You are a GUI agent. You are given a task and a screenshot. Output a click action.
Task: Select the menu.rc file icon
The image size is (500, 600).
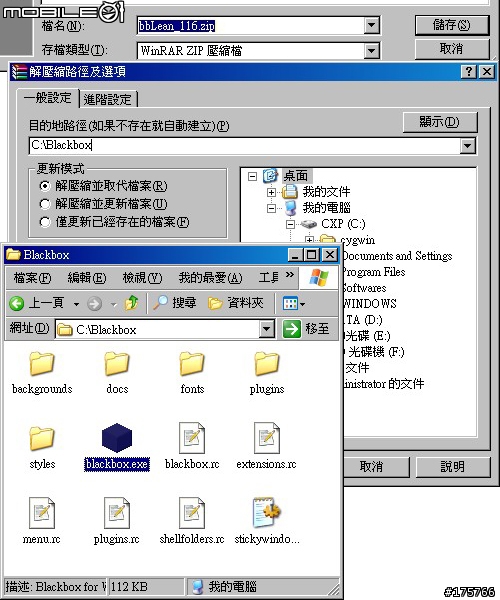point(42,513)
